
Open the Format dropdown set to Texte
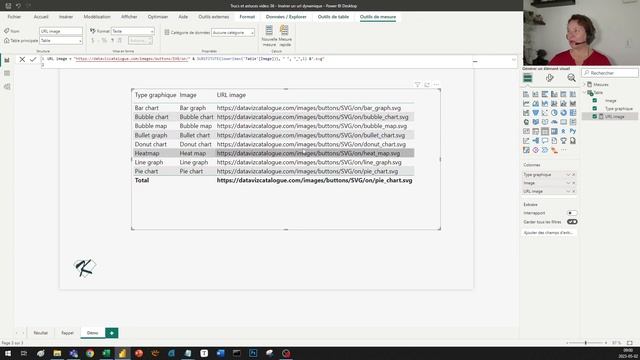(133, 31)
